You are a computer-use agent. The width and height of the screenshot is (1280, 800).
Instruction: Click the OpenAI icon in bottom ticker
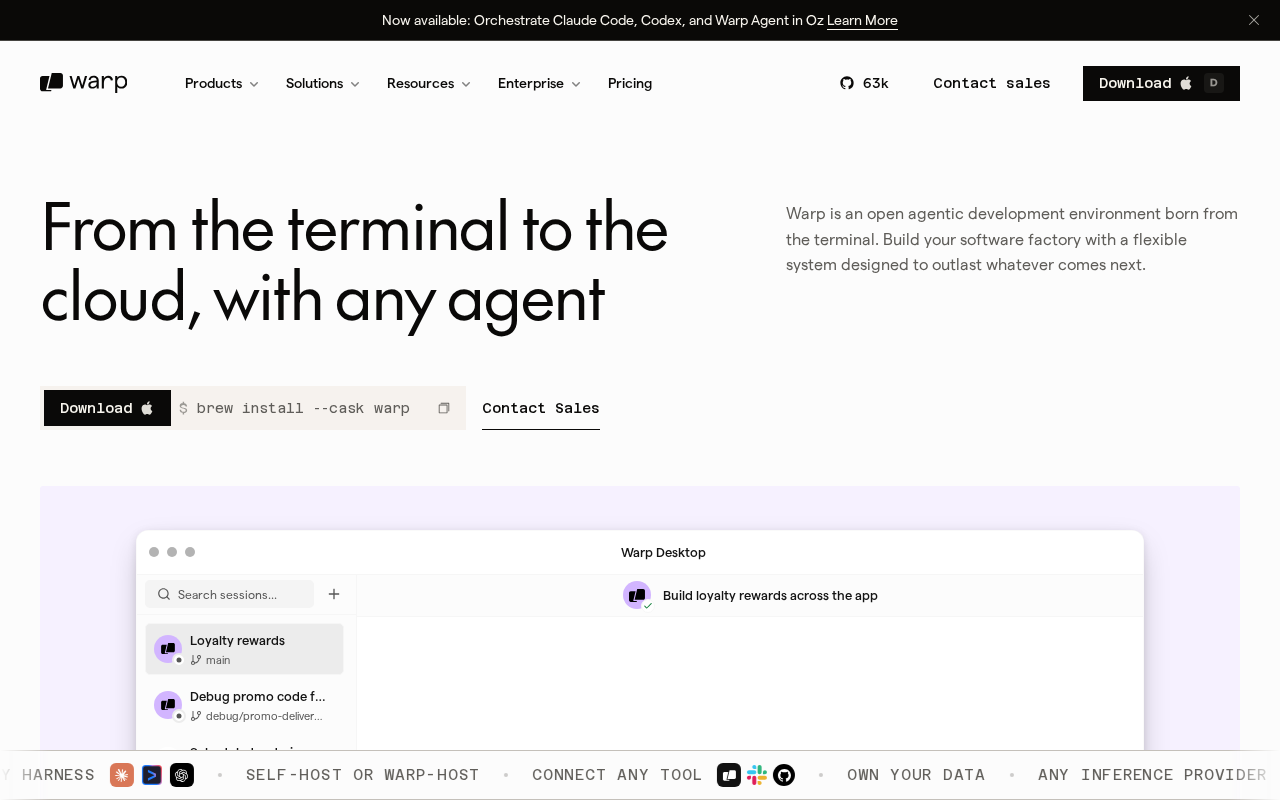[x=182, y=775]
